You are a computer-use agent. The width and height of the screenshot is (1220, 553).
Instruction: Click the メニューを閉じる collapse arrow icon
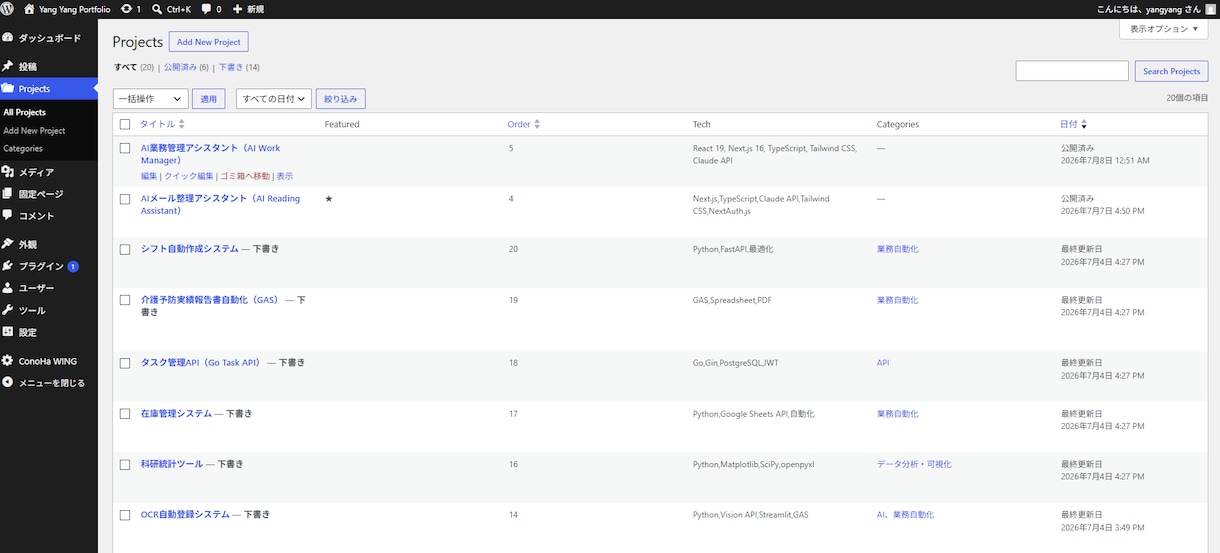(x=8, y=382)
